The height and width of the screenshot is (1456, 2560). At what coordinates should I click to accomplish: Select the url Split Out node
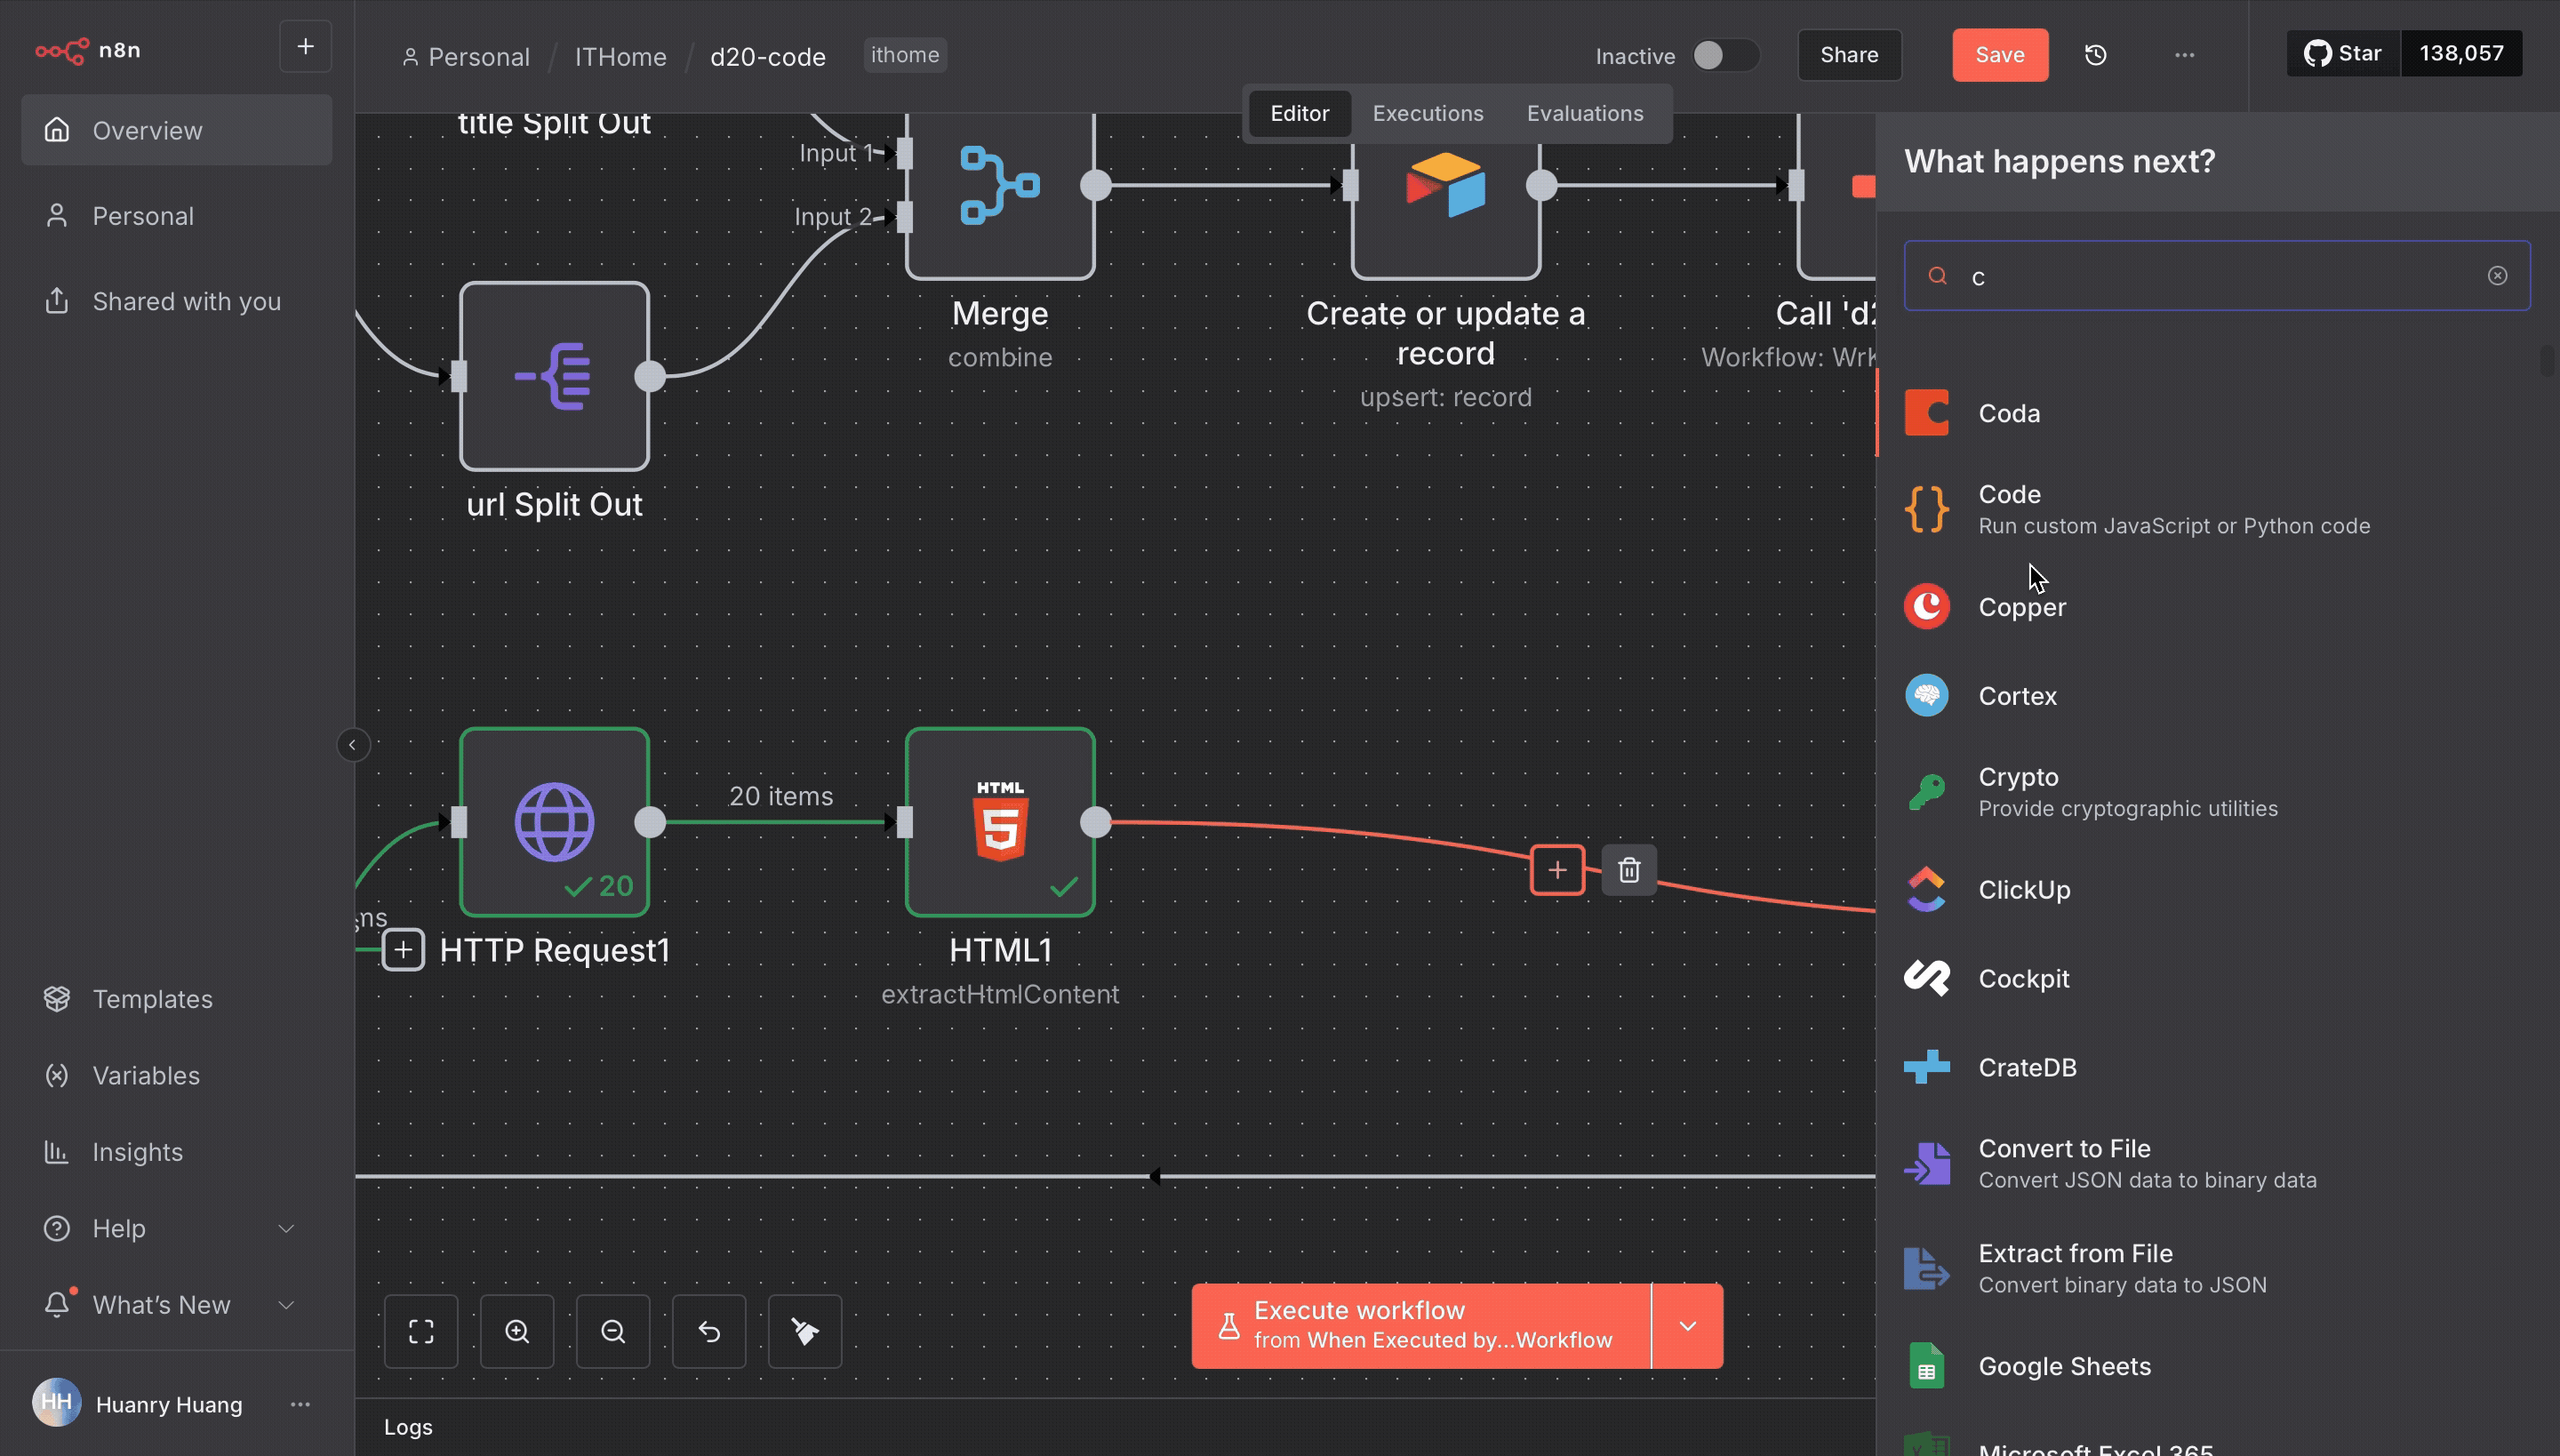coord(554,376)
